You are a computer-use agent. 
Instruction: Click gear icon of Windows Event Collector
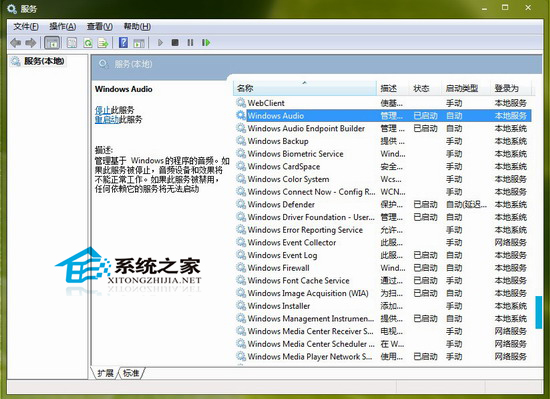coord(241,242)
